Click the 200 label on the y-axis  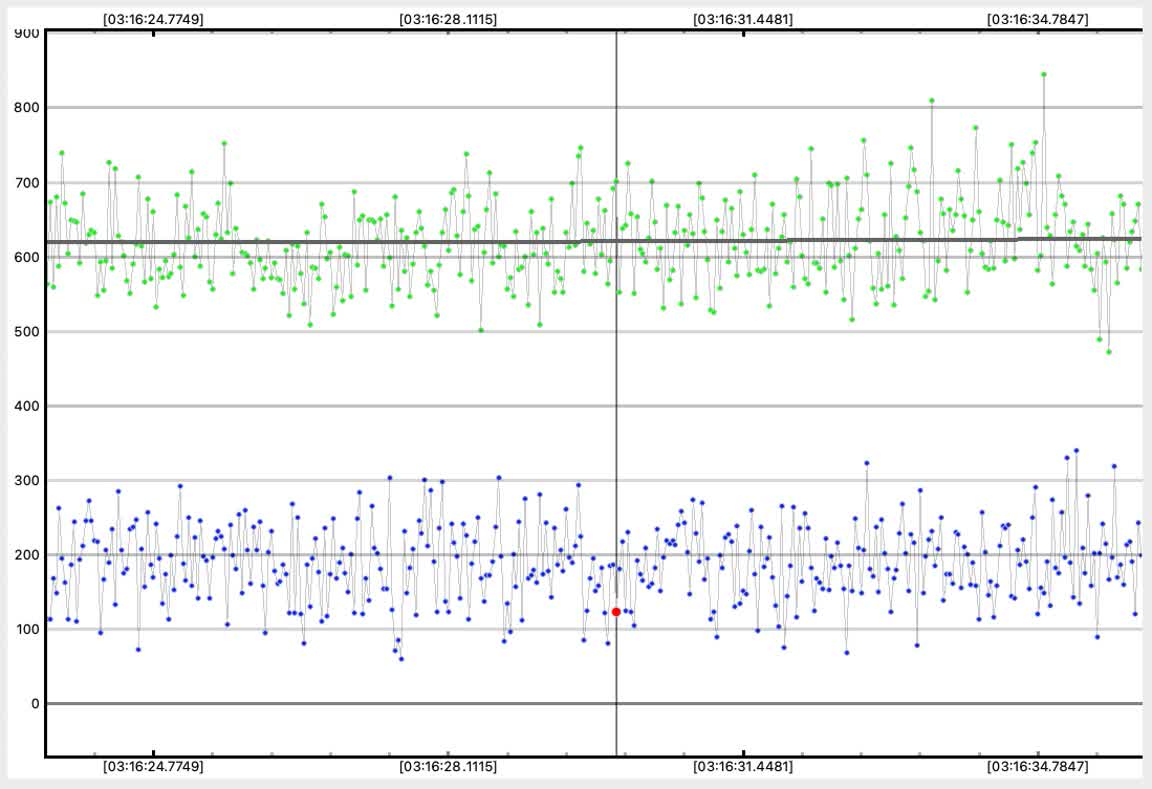point(27,555)
